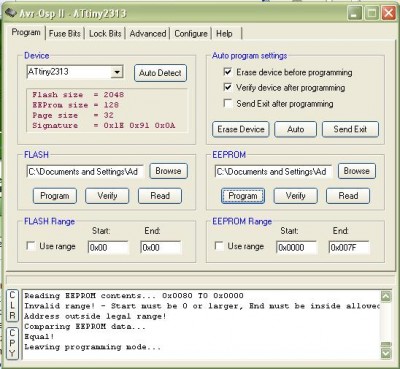This screenshot has width=400, height=369.
Task: Verify the EEPROM memory
Action: click(295, 196)
